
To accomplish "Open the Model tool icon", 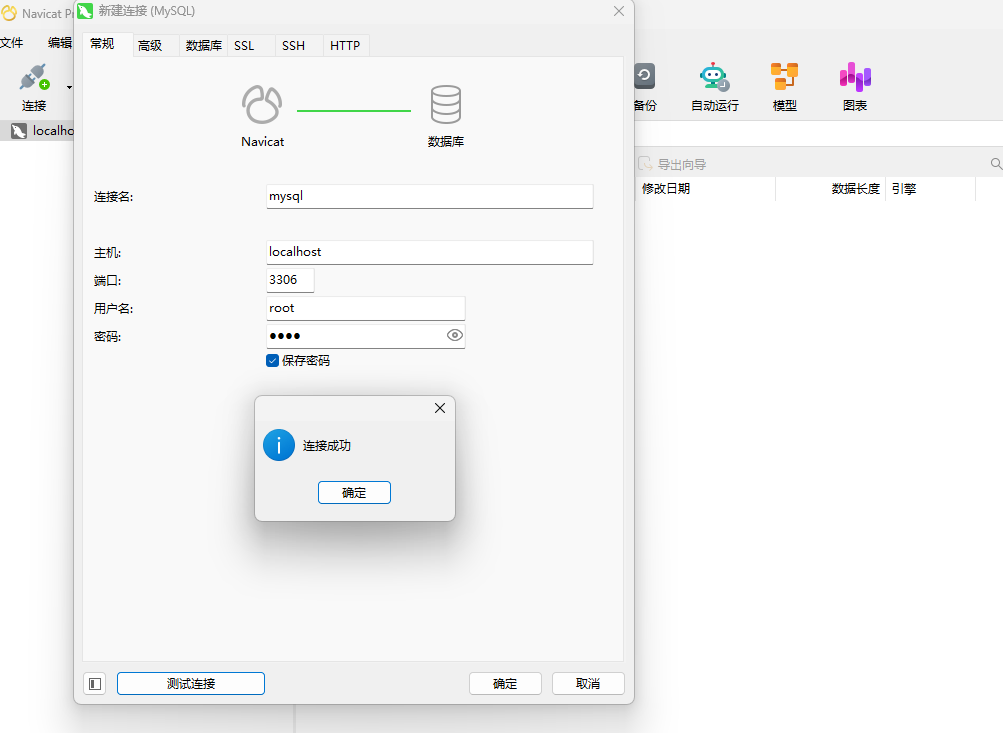I will coord(784,77).
